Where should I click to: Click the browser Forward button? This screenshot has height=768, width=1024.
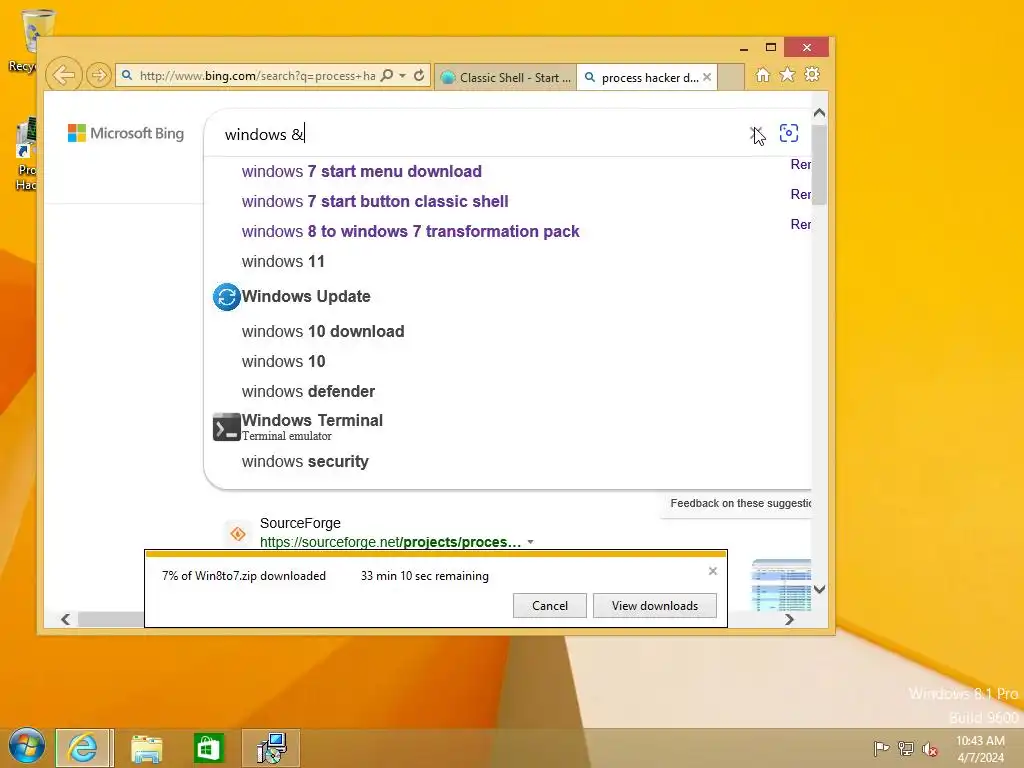click(99, 75)
